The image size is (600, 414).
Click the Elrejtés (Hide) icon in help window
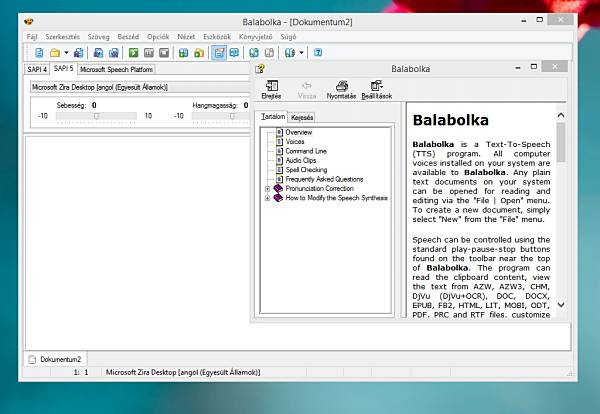pos(271,90)
